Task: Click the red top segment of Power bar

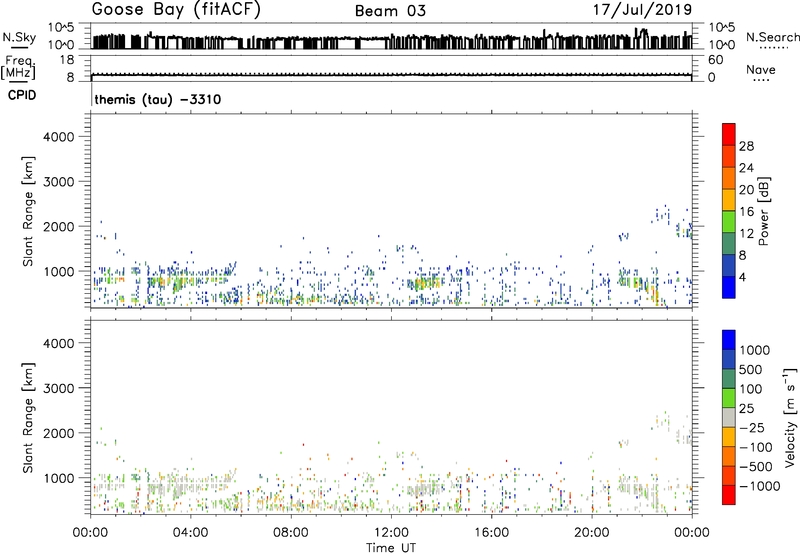Action: 729,134
